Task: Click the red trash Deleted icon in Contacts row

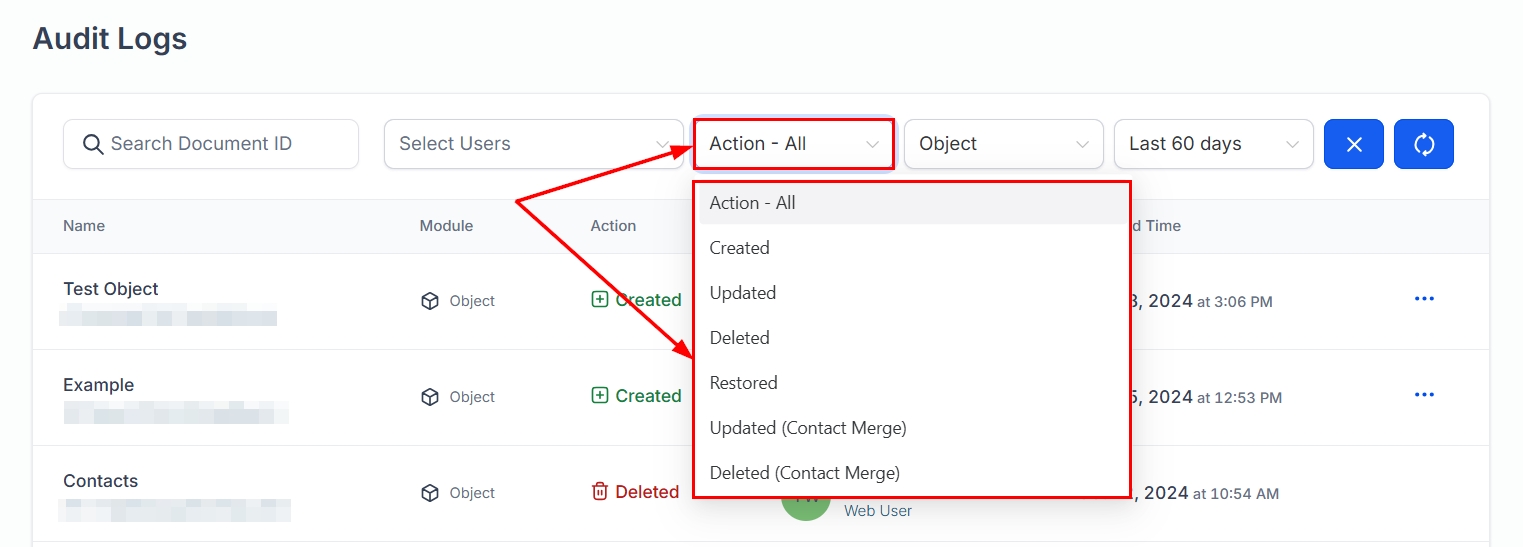Action: (x=600, y=491)
